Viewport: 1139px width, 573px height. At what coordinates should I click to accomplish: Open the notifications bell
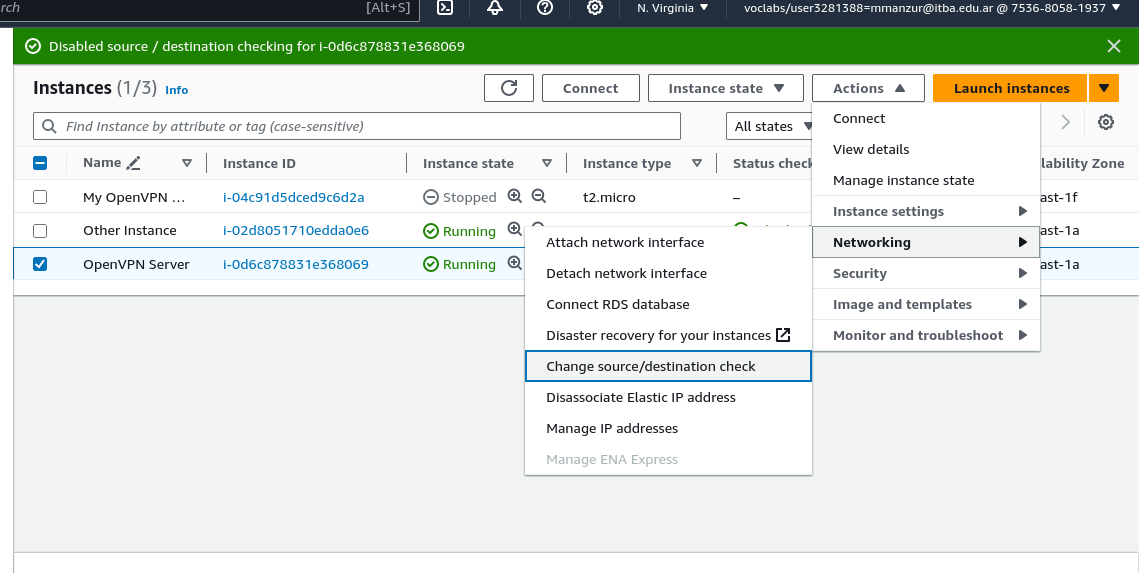[x=495, y=8]
